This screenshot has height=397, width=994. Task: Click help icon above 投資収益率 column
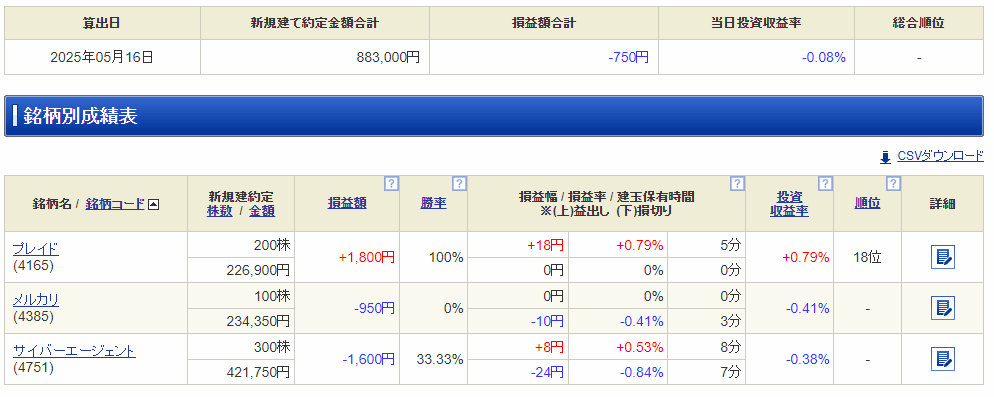point(825,184)
